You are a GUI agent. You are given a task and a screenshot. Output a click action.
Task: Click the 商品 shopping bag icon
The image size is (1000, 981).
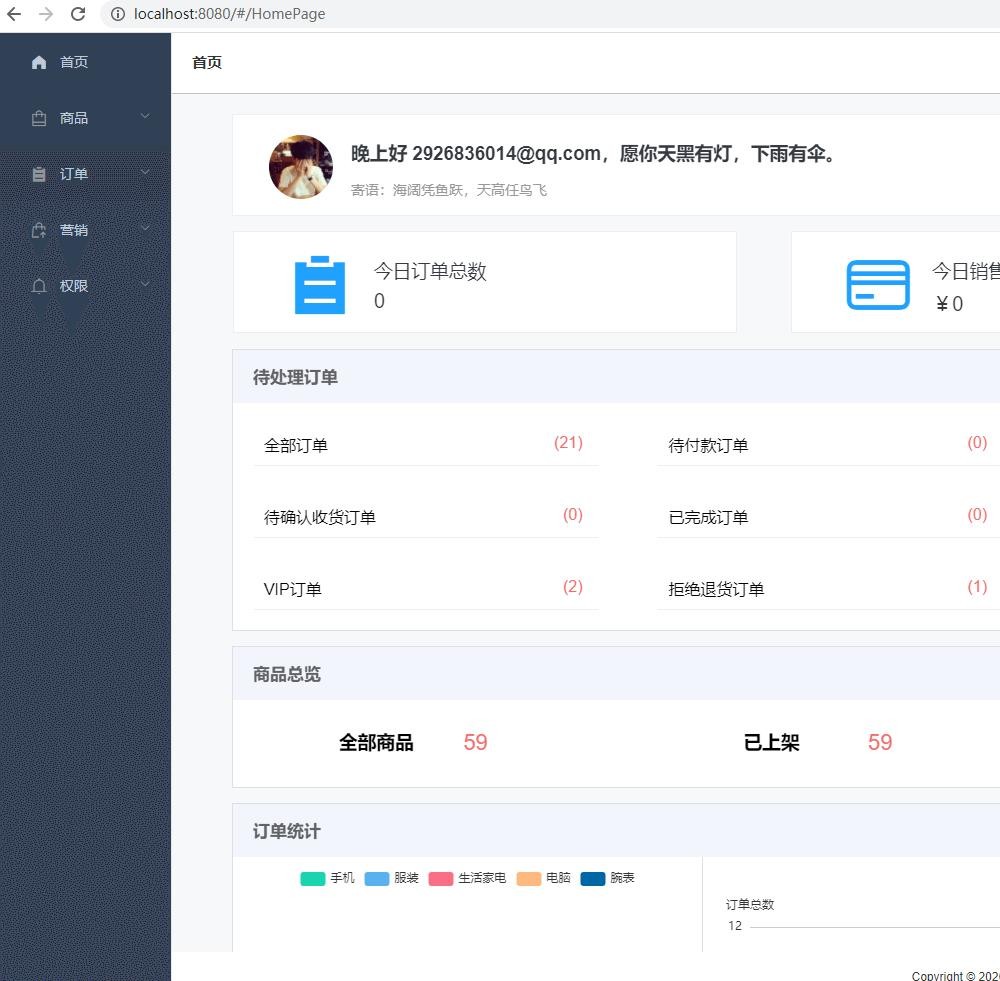(x=39, y=118)
